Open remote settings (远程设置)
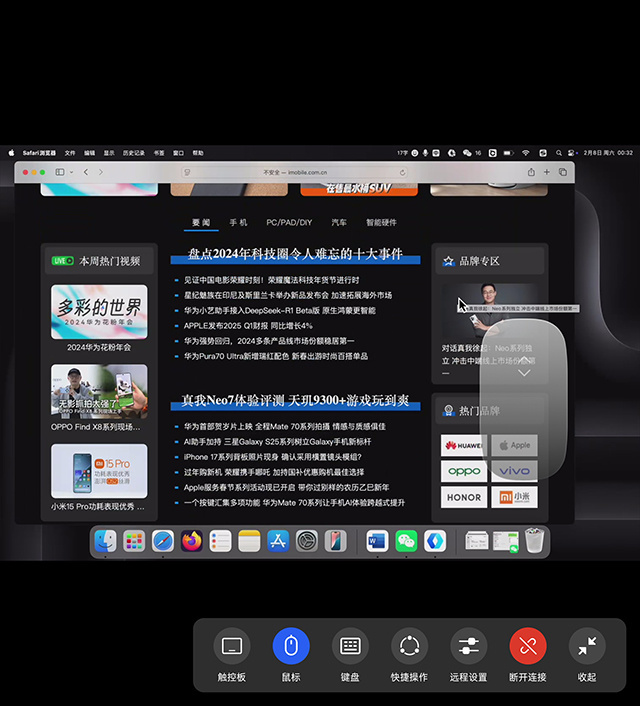Screen dimensions: 640x706 (x=468, y=646)
